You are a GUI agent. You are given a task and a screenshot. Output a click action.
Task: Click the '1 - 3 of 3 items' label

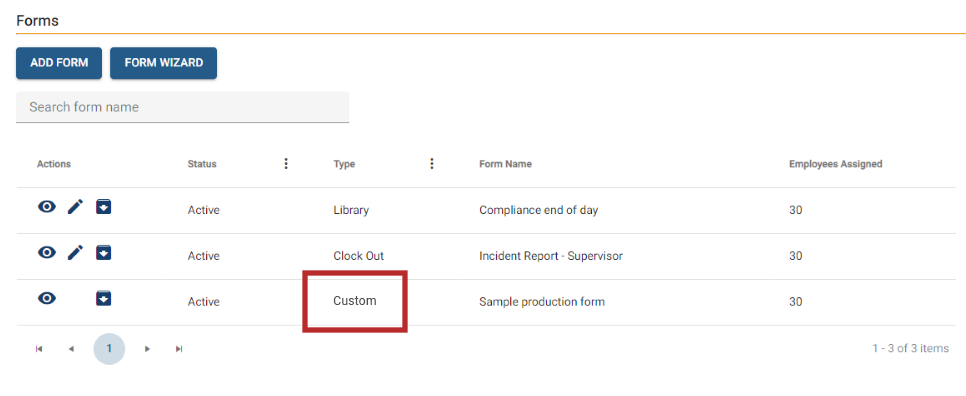point(911,349)
